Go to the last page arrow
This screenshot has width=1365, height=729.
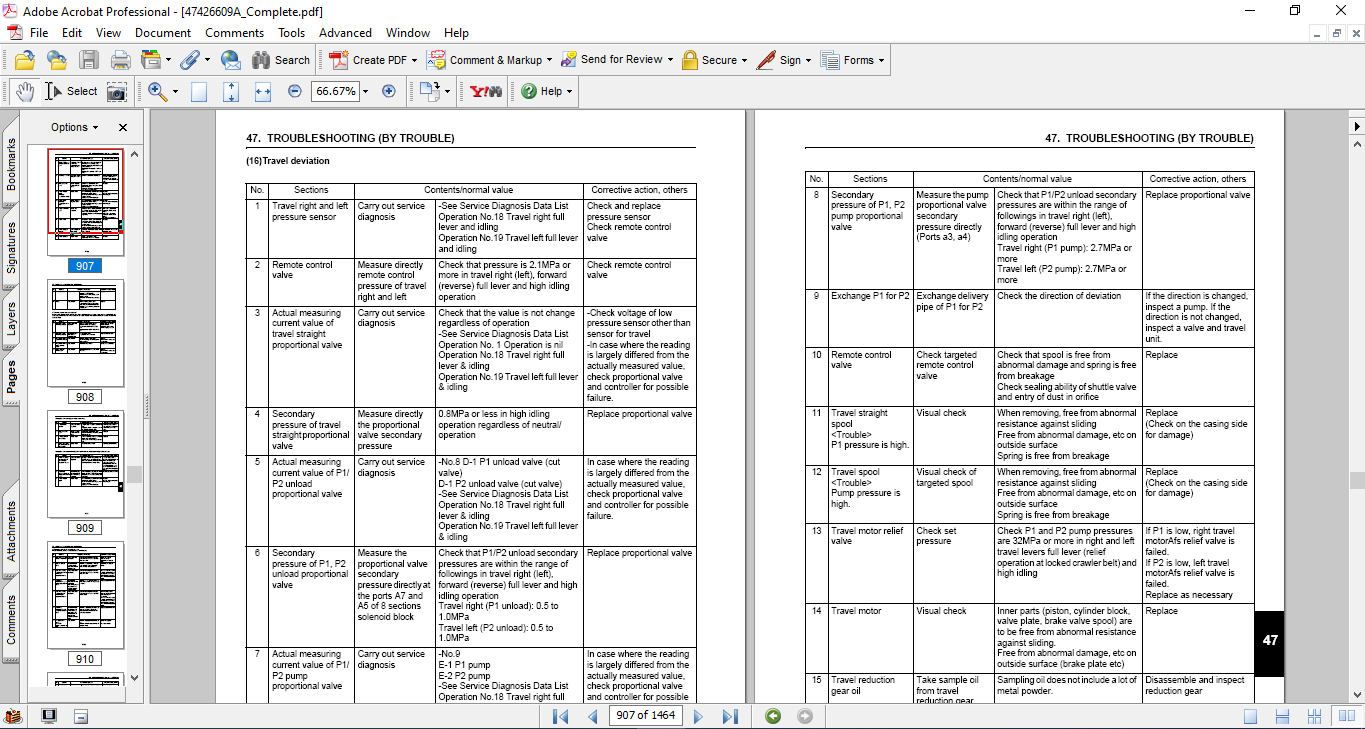pos(730,716)
